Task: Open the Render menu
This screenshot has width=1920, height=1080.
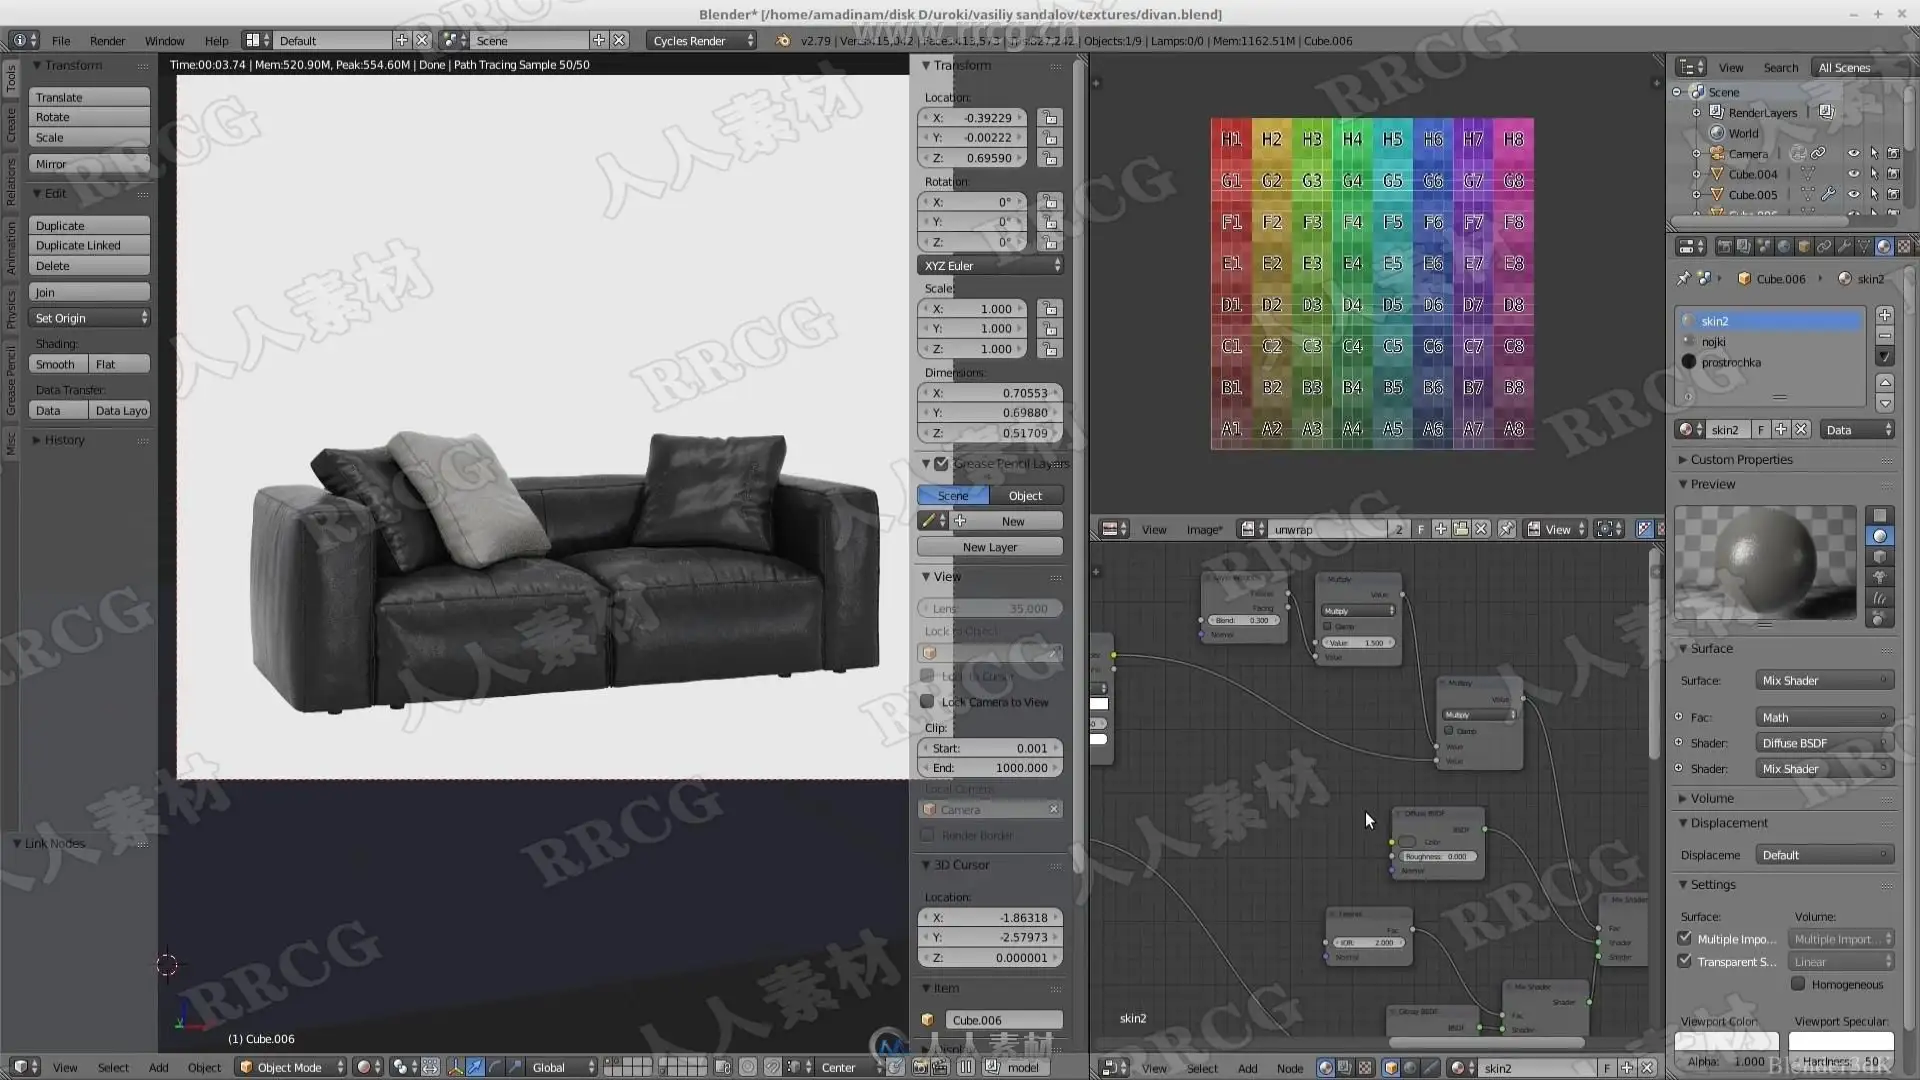Action: [x=107, y=41]
